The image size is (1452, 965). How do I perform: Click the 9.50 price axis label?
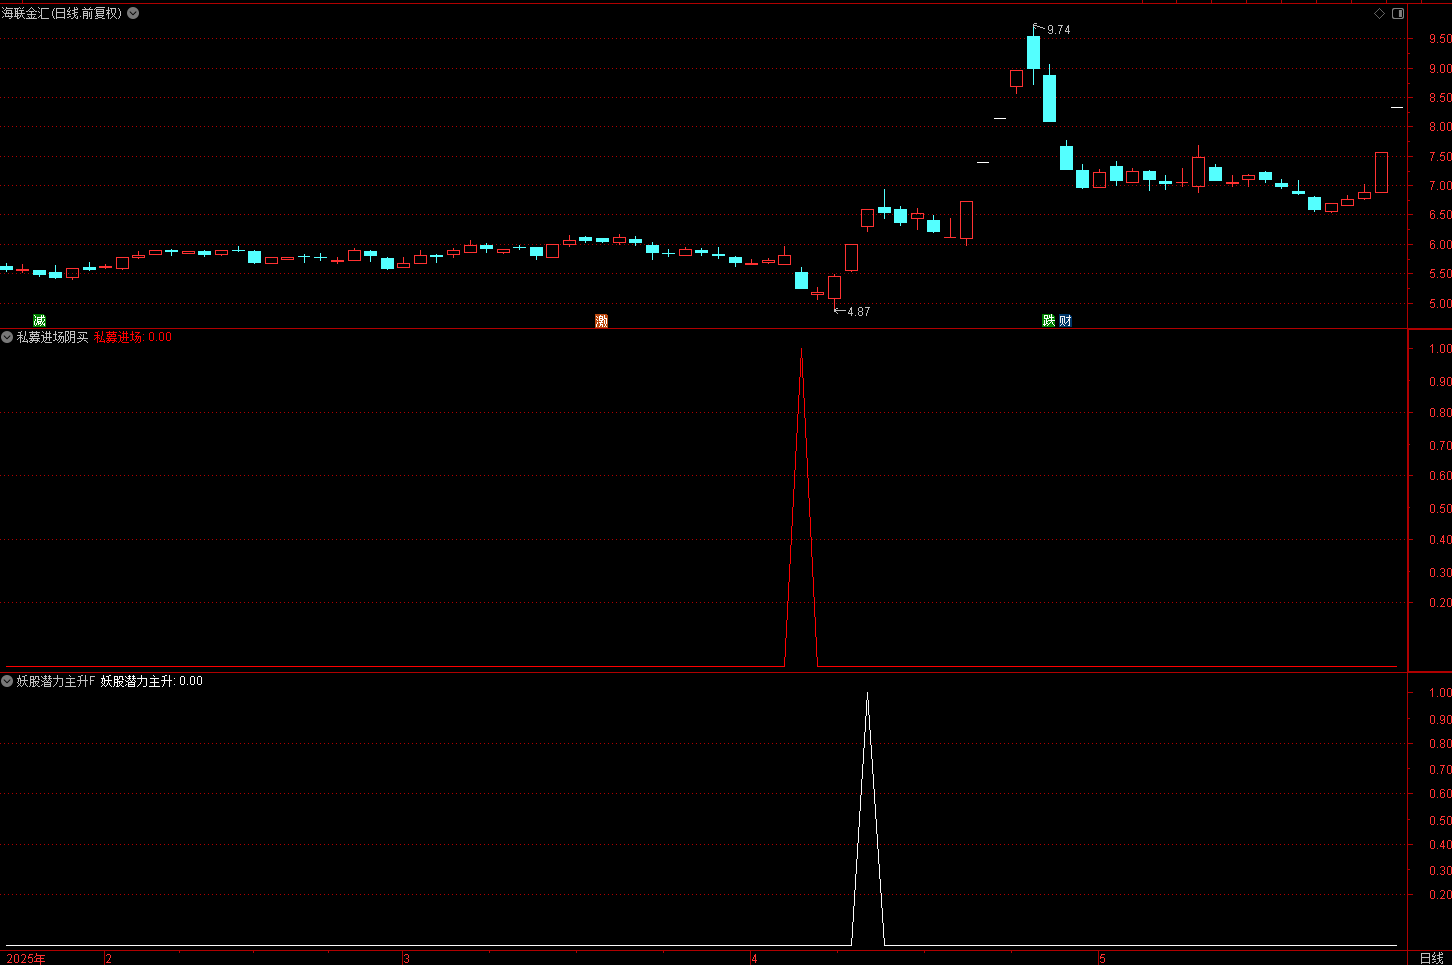tap(1440, 39)
